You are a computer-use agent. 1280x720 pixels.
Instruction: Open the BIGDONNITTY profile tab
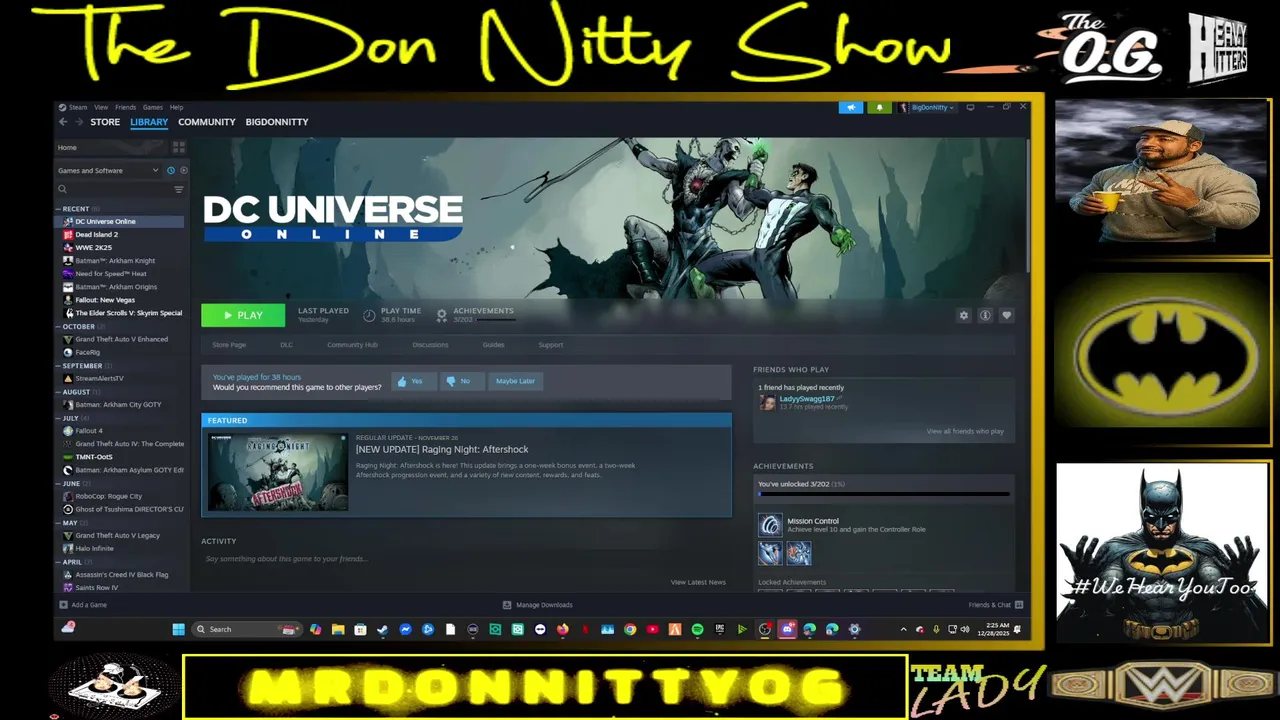pyautogui.click(x=277, y=122)
